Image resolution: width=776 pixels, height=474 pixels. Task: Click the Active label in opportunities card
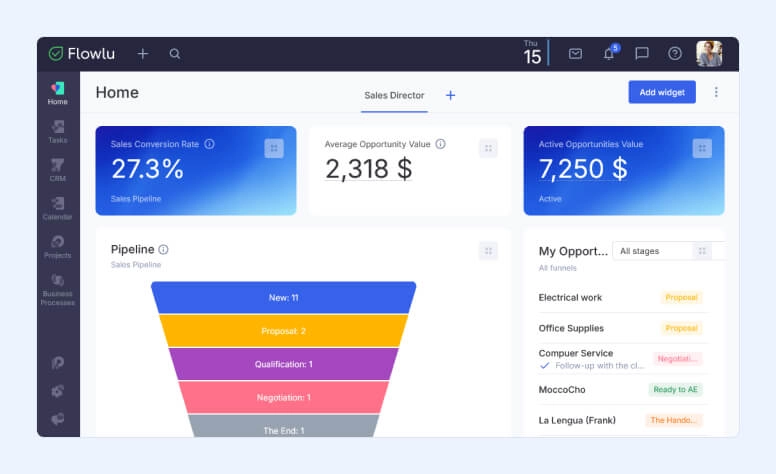550,199
